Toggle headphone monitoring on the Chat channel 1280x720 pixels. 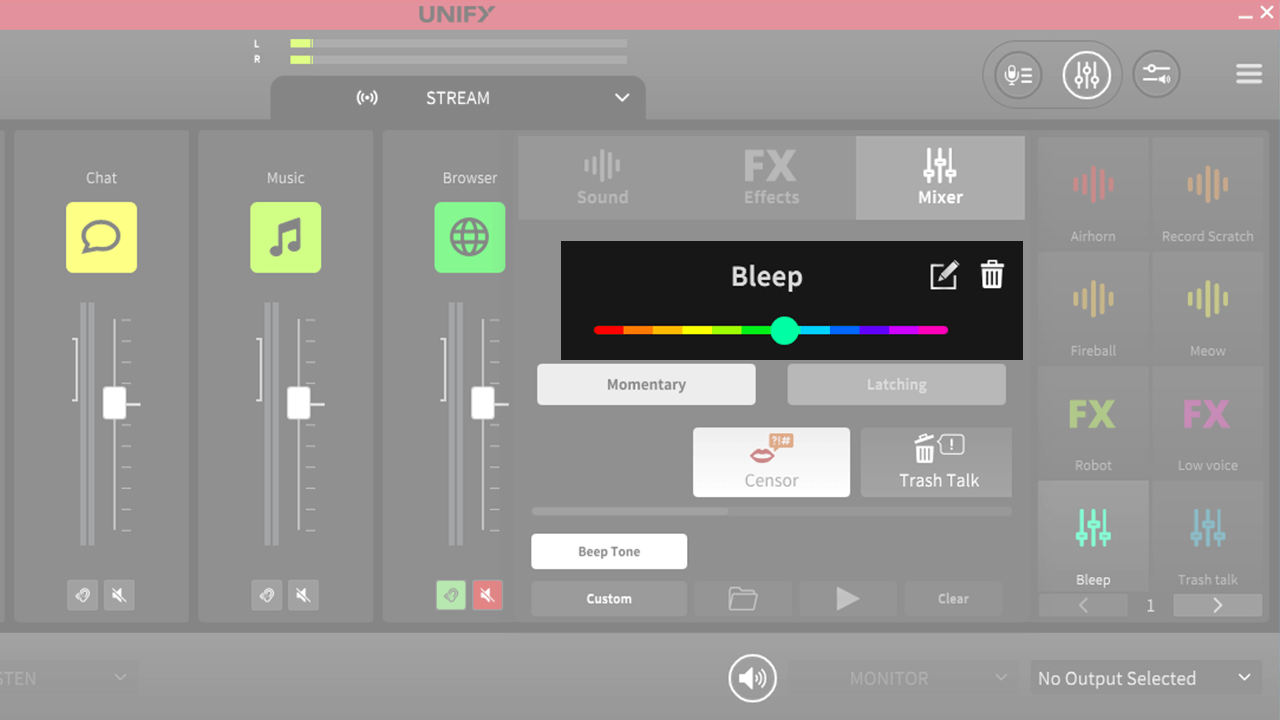pos(83,595)
